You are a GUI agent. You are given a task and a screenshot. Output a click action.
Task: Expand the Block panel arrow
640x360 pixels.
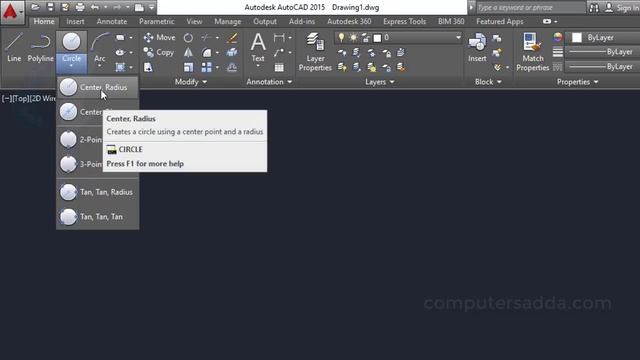[x=499, y=82]
